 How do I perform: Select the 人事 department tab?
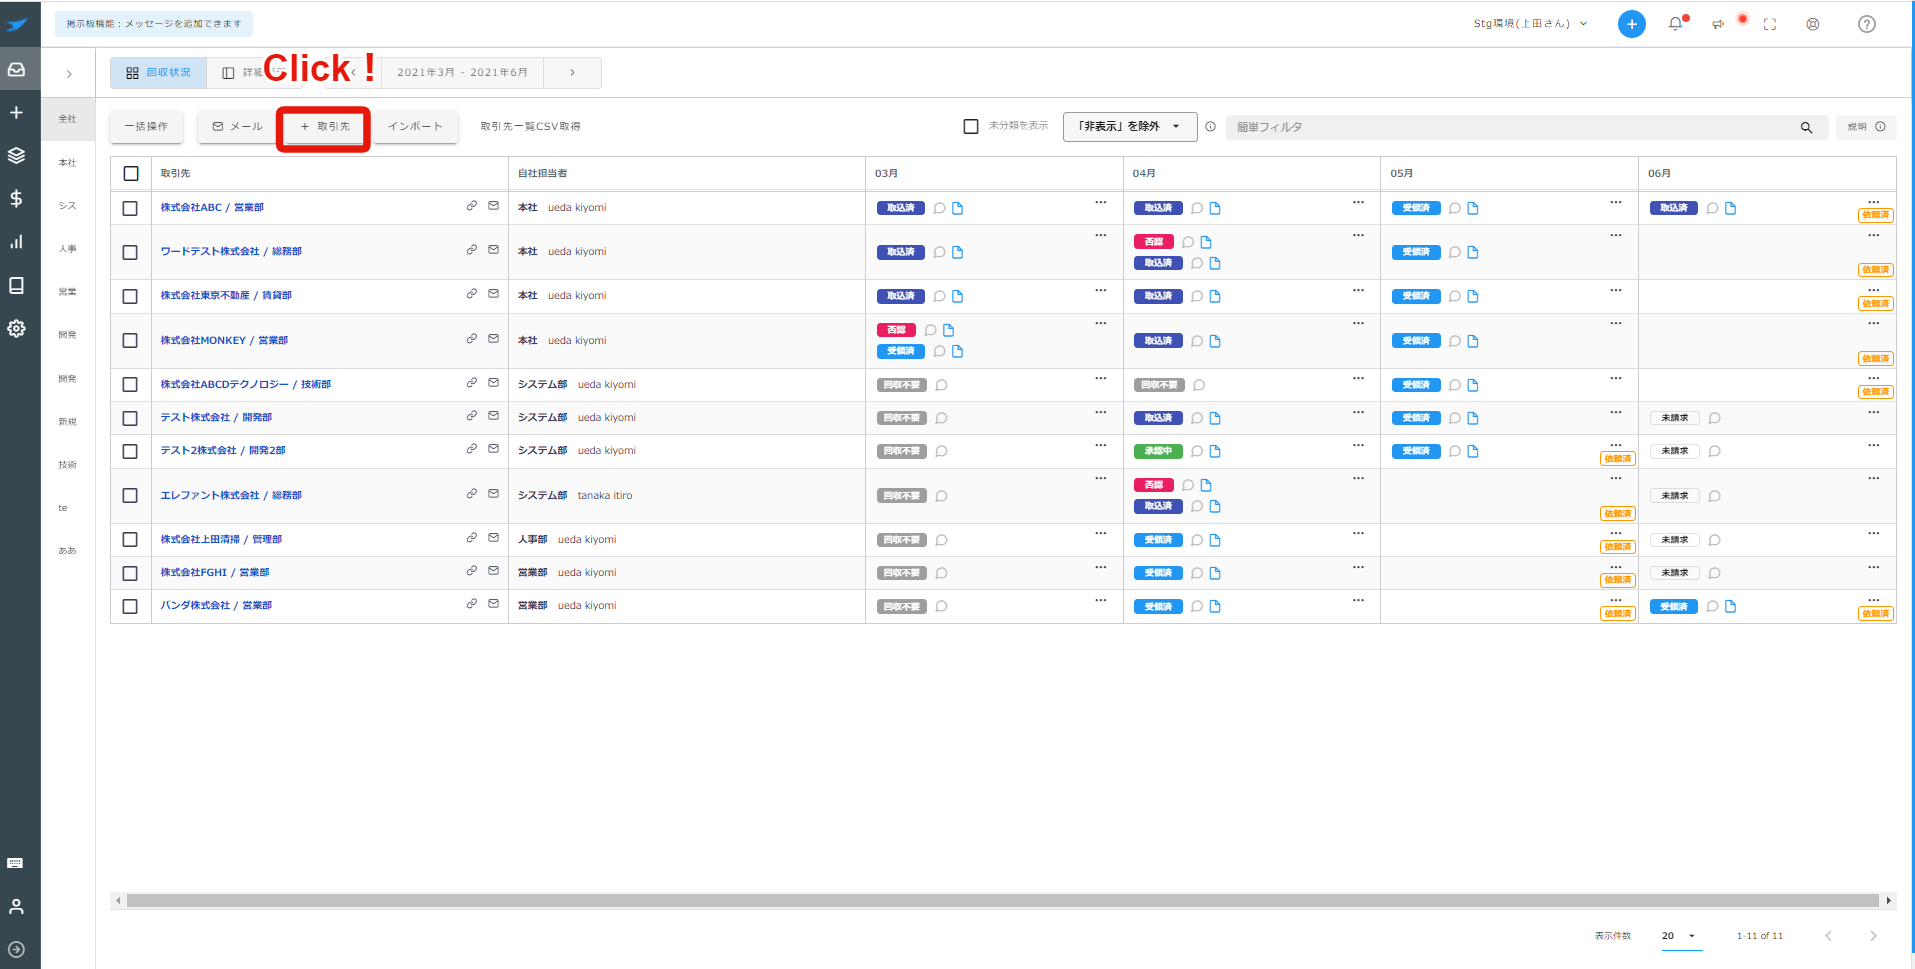(x=67, y=249)
